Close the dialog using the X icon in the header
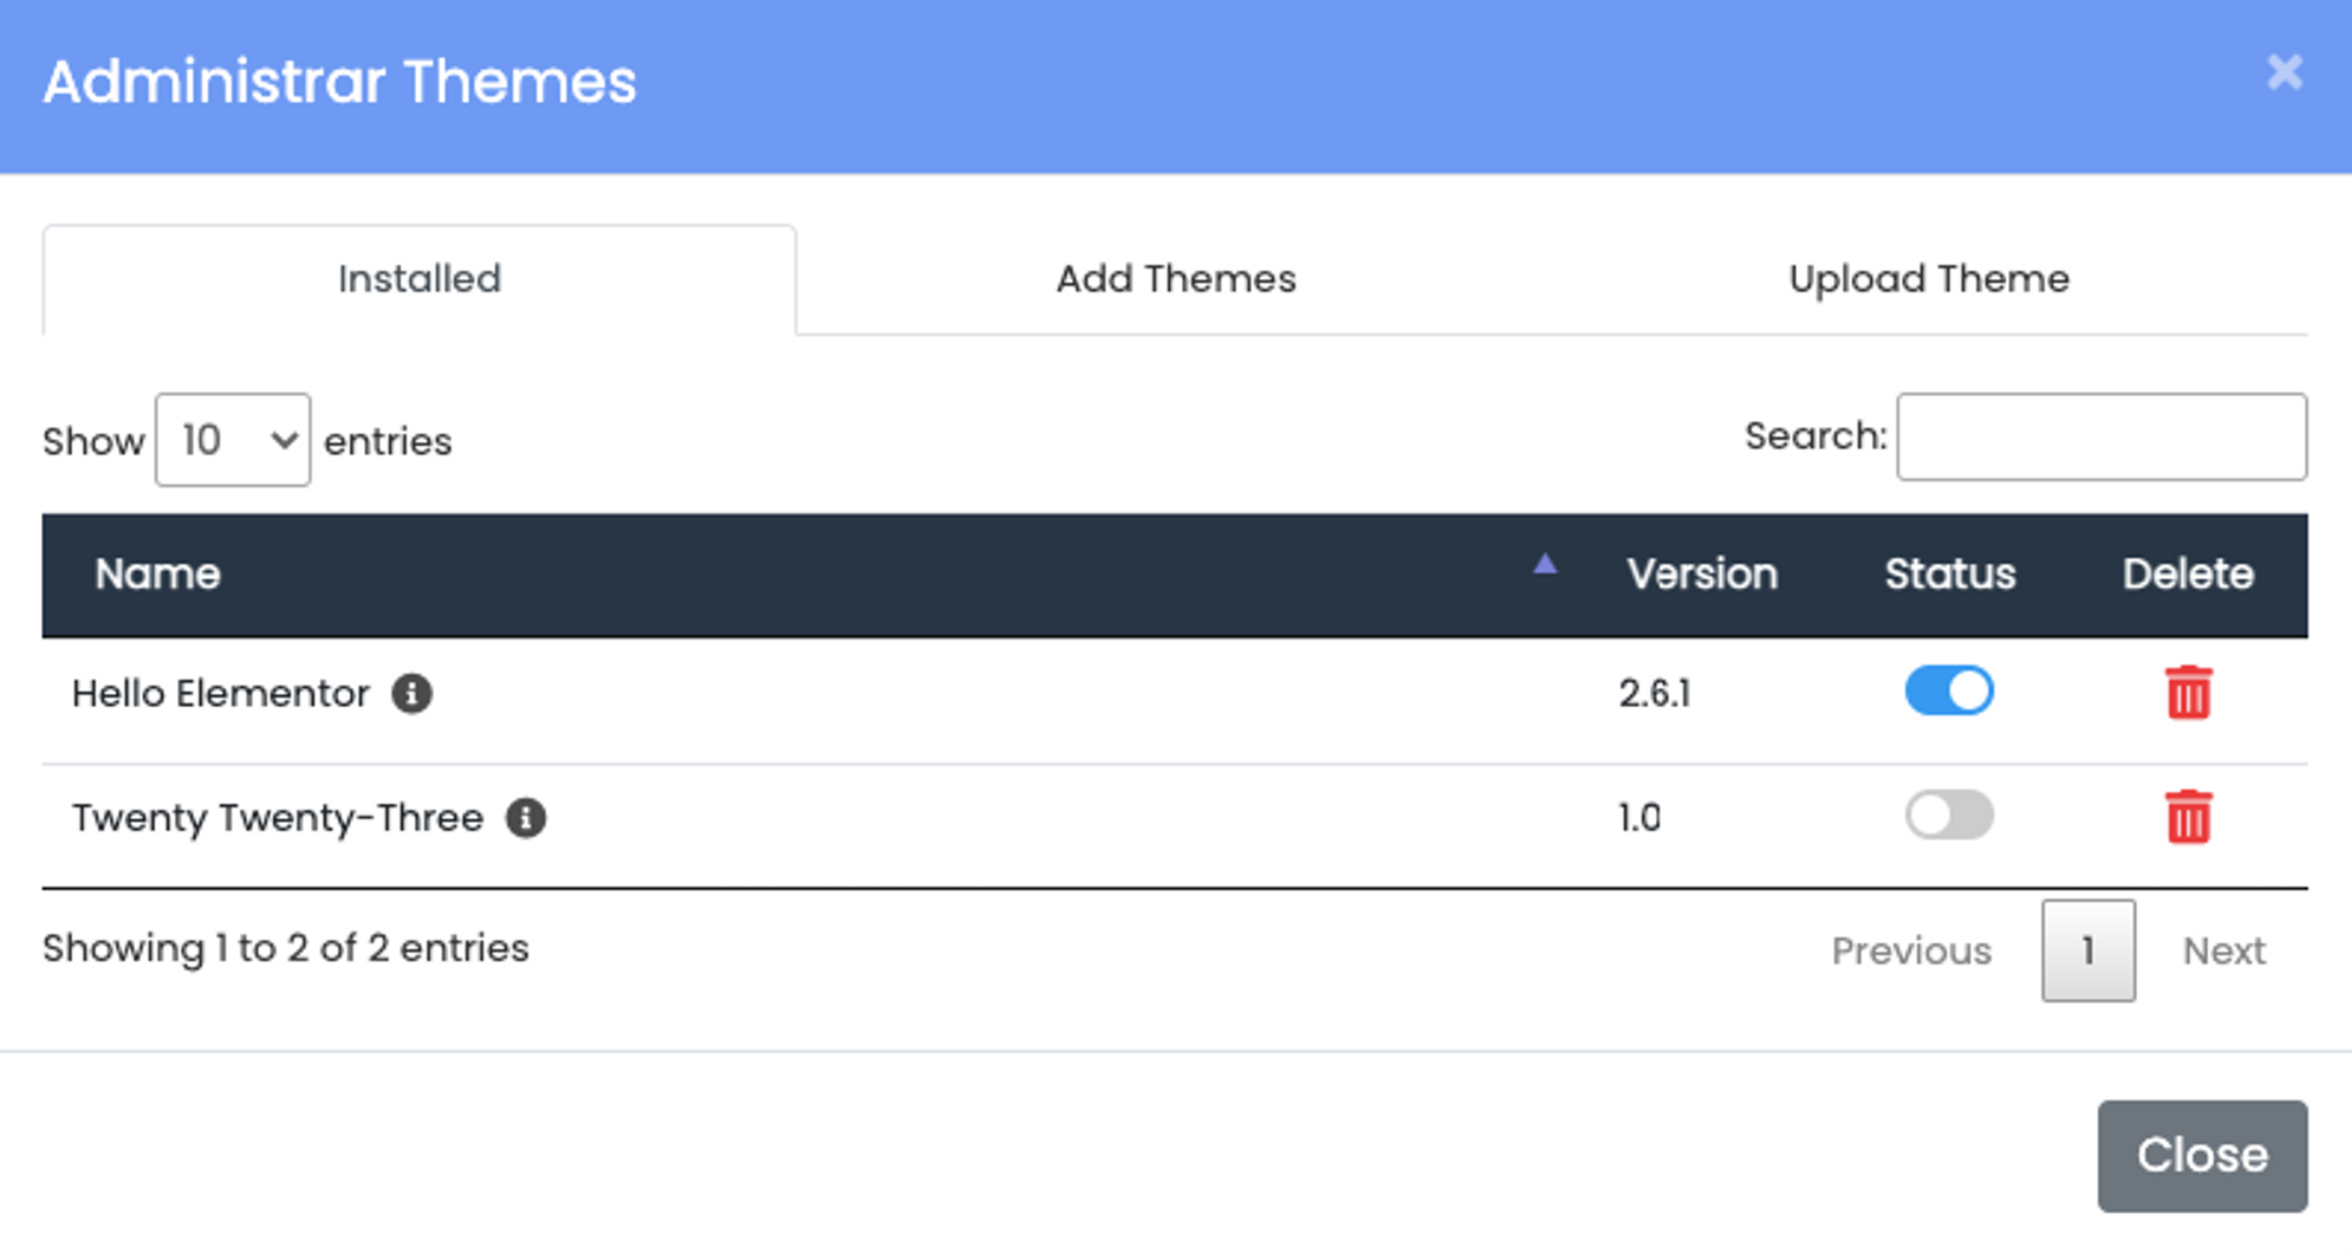2352x1256 pixels. pos(2284,73)
